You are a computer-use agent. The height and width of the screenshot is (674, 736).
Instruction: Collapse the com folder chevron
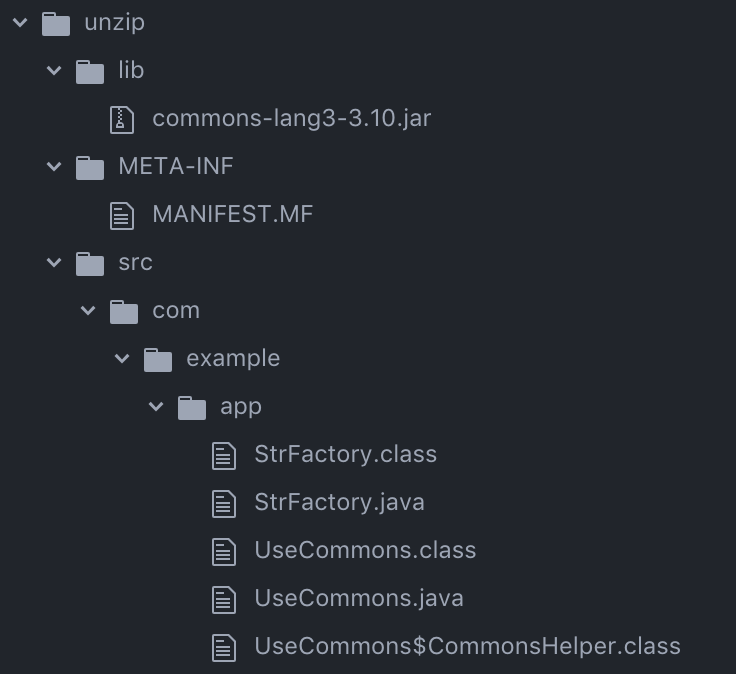click(88, 311)
